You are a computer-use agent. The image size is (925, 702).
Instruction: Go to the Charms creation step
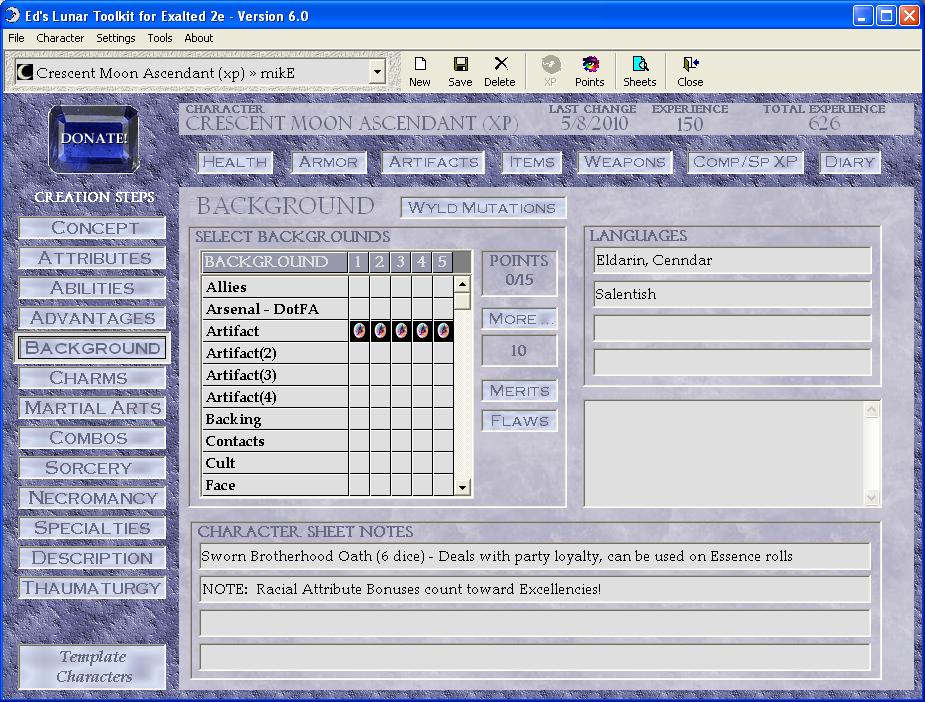point(93,378)
